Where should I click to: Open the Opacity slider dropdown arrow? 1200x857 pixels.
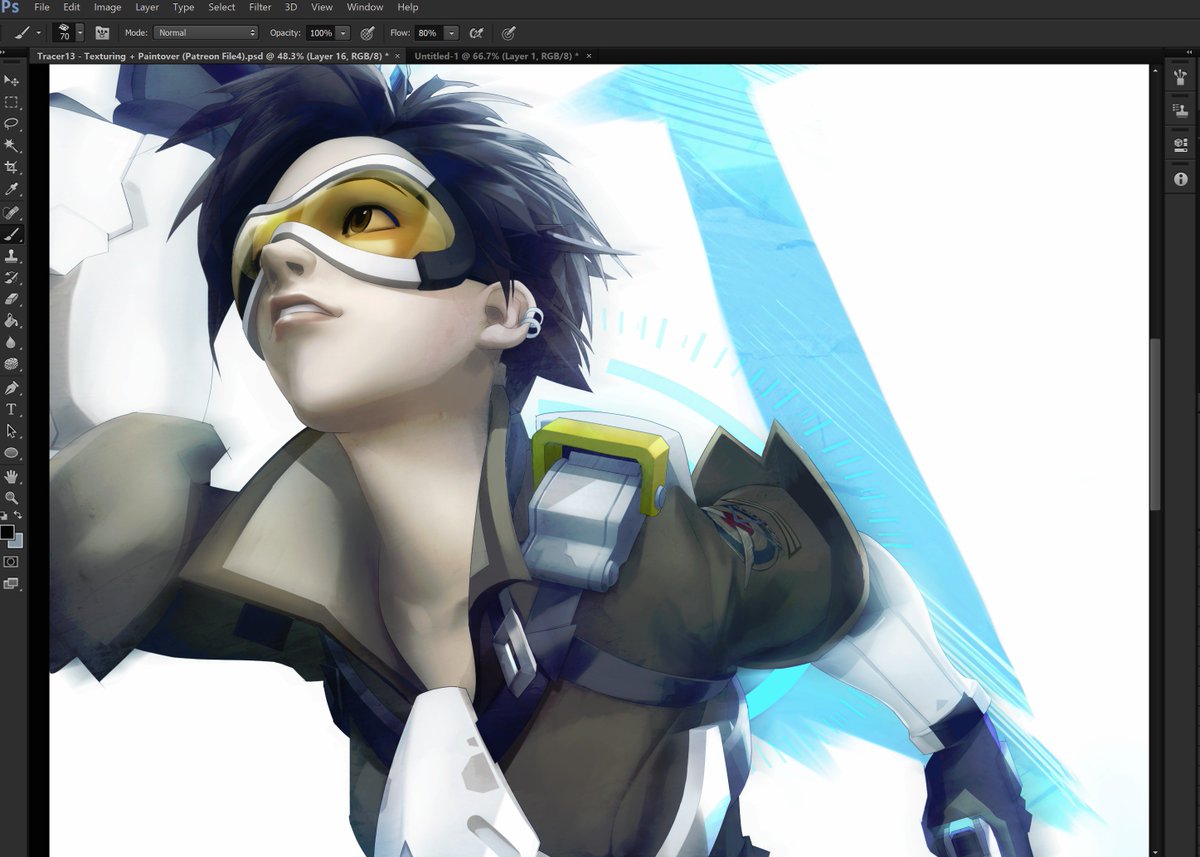[343, 33]
